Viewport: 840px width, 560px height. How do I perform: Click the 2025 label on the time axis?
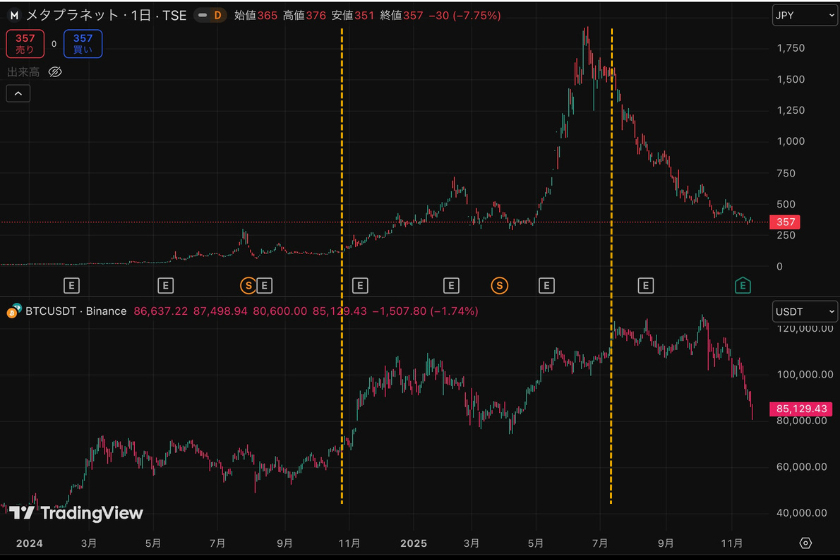(414, 543)
